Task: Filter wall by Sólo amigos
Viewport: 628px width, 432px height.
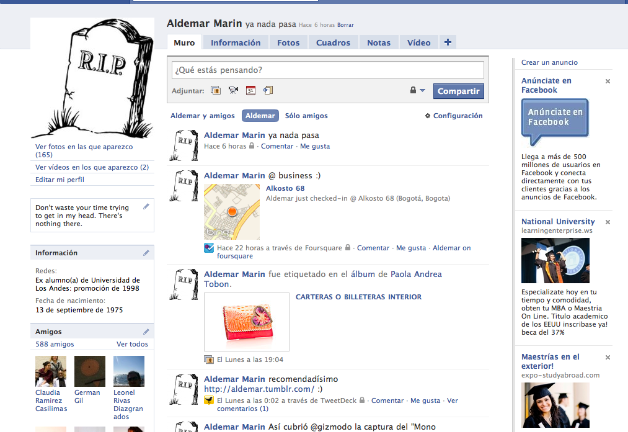Action: coord(306,116)
